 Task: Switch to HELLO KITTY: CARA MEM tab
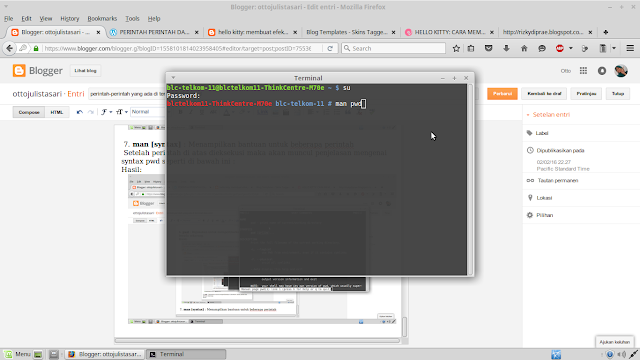tap(449, 32)
